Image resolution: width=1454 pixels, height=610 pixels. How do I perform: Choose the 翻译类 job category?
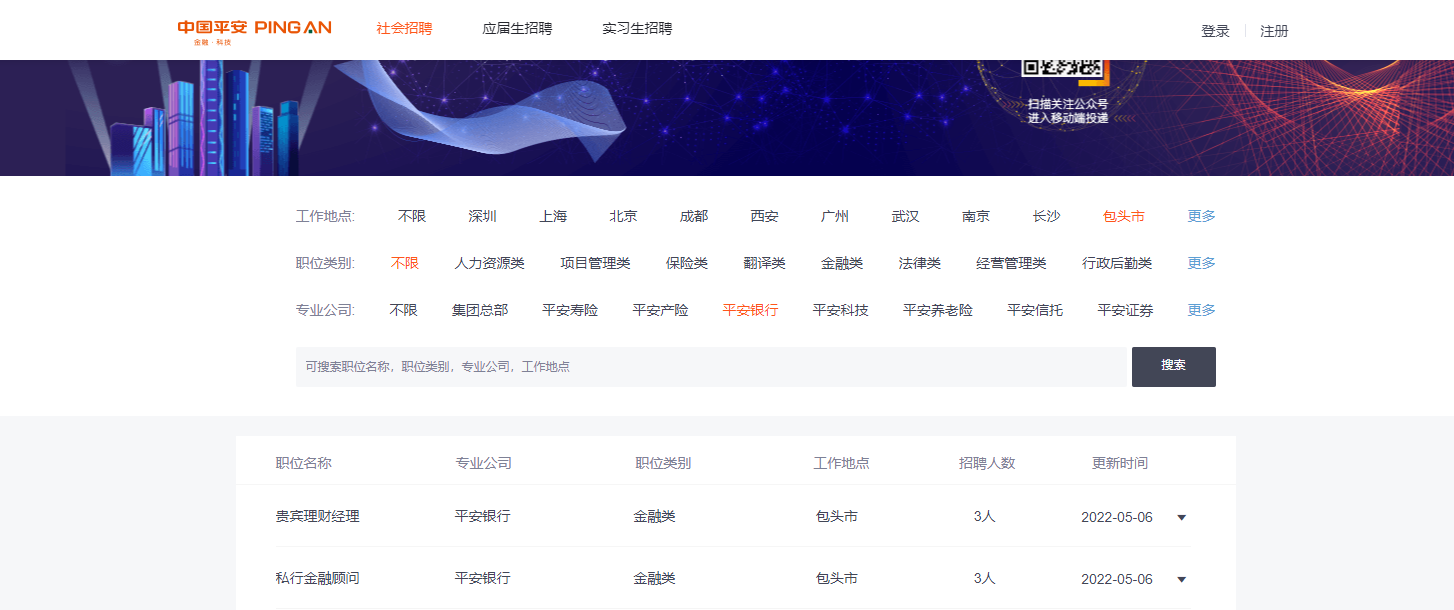tap(765, 263)
